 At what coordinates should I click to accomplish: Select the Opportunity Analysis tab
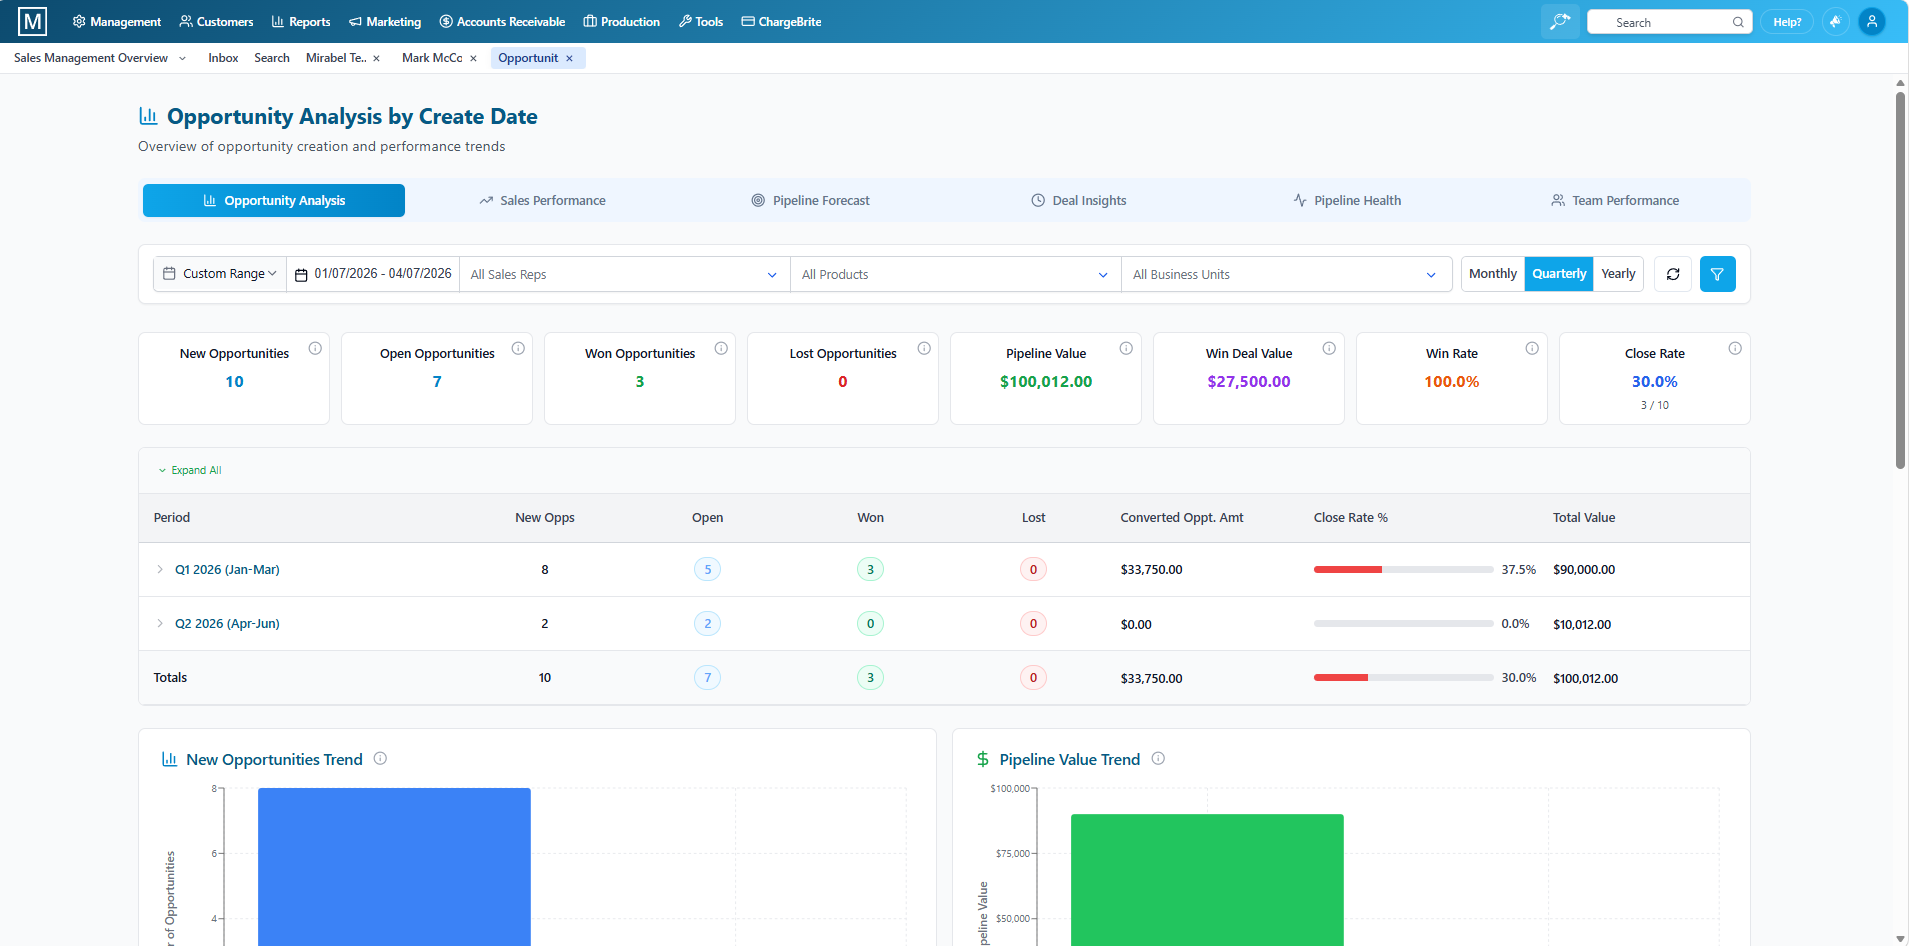(274, 200)
